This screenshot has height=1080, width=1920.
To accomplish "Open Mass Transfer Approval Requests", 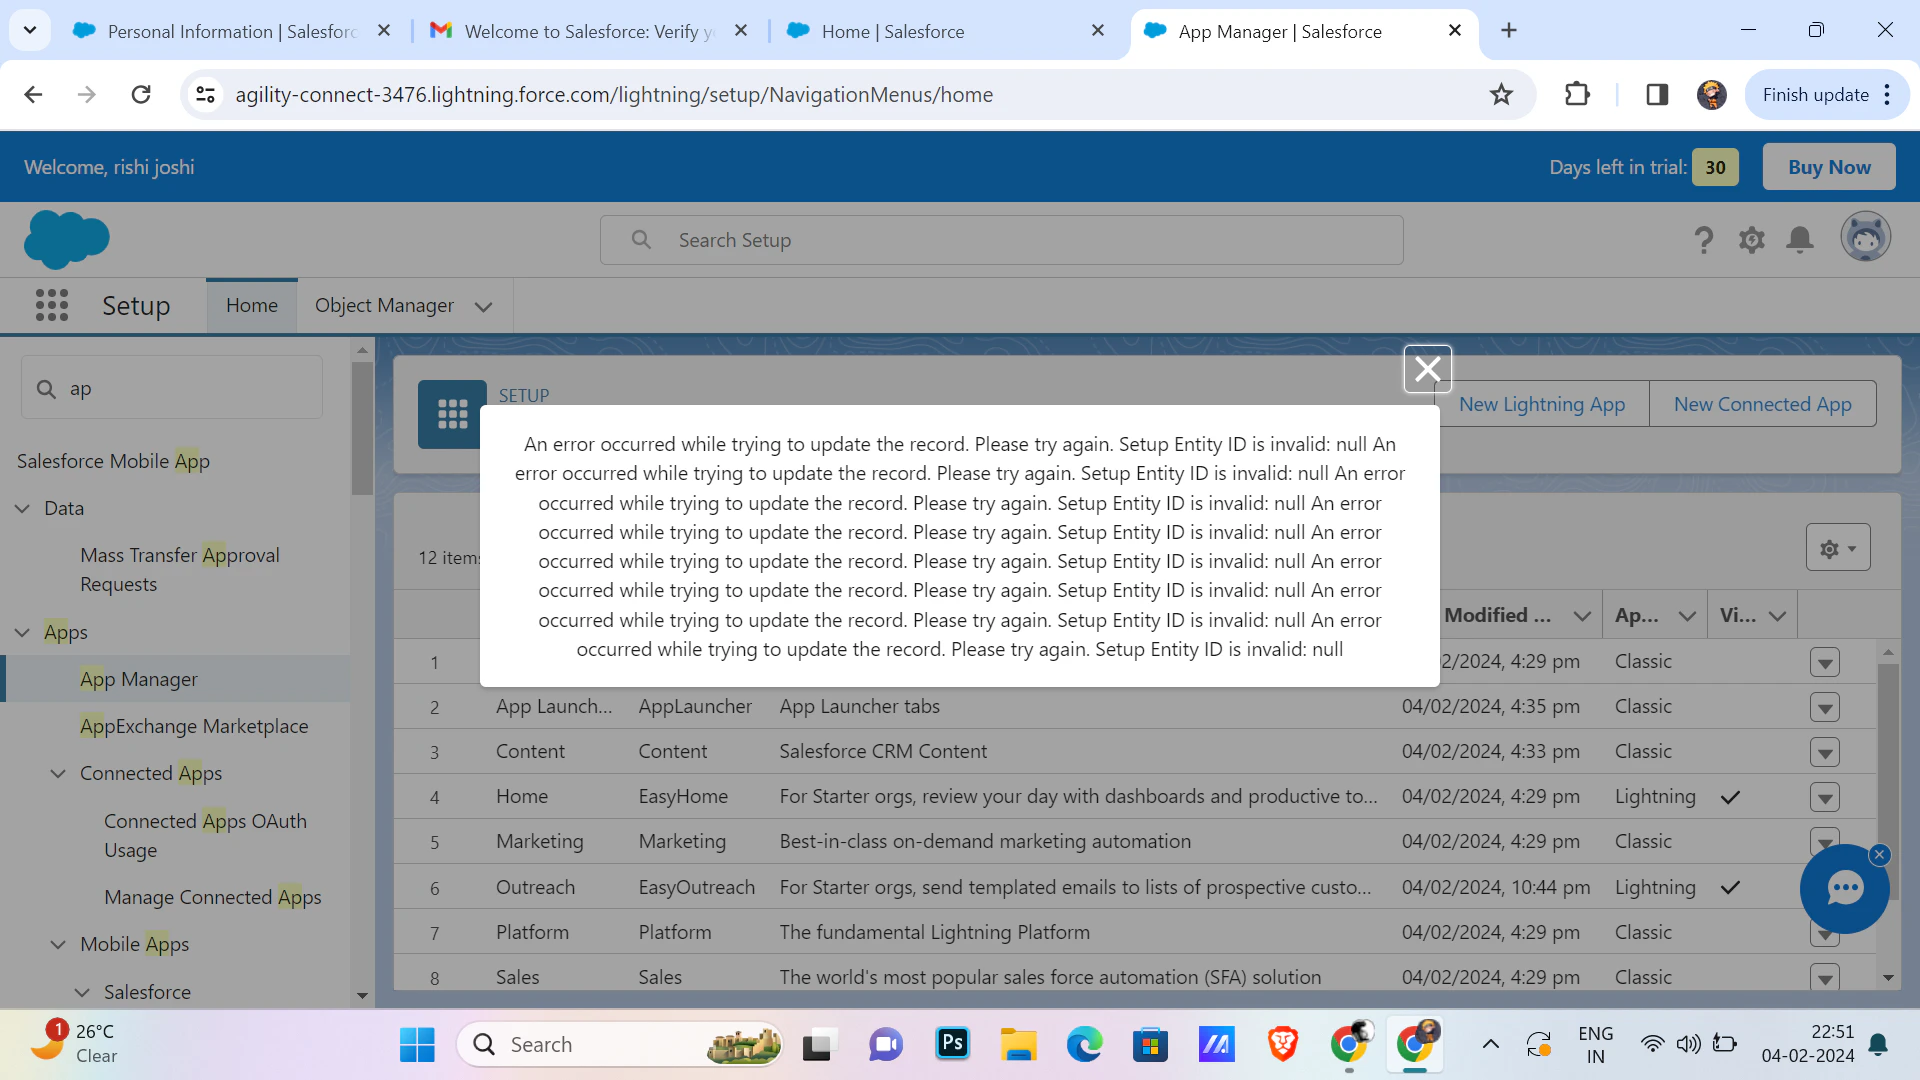I will tap(180, 570).
